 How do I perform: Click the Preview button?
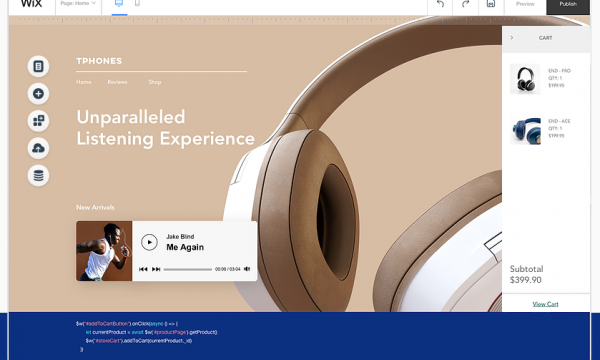525,4
